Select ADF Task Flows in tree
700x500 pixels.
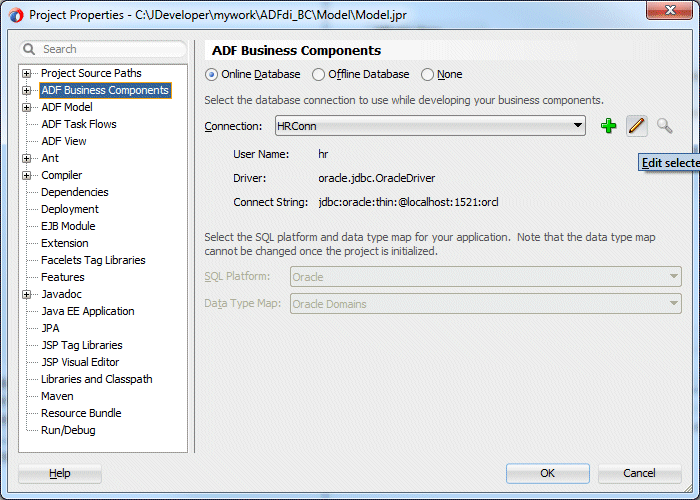pyautogui.click(x=79, y=124)
